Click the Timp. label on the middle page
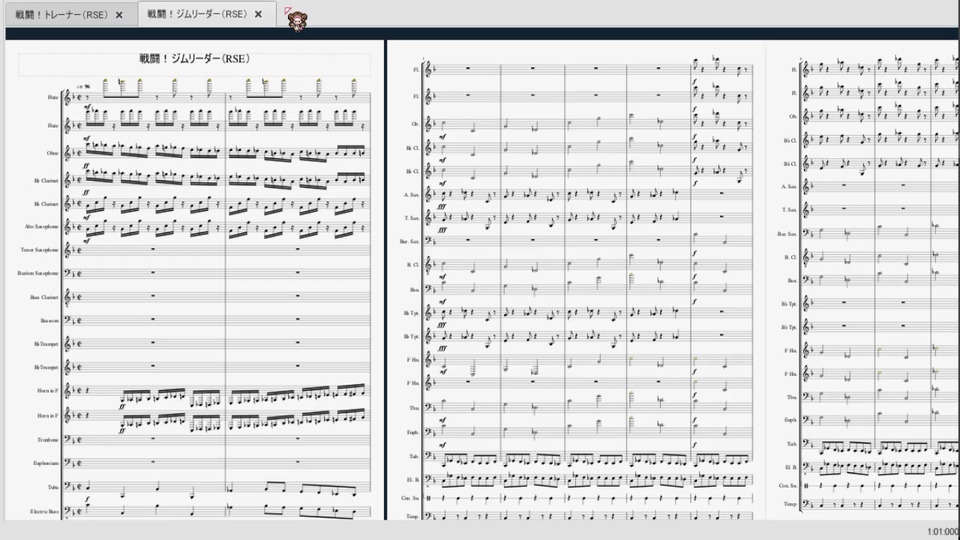 413,517
